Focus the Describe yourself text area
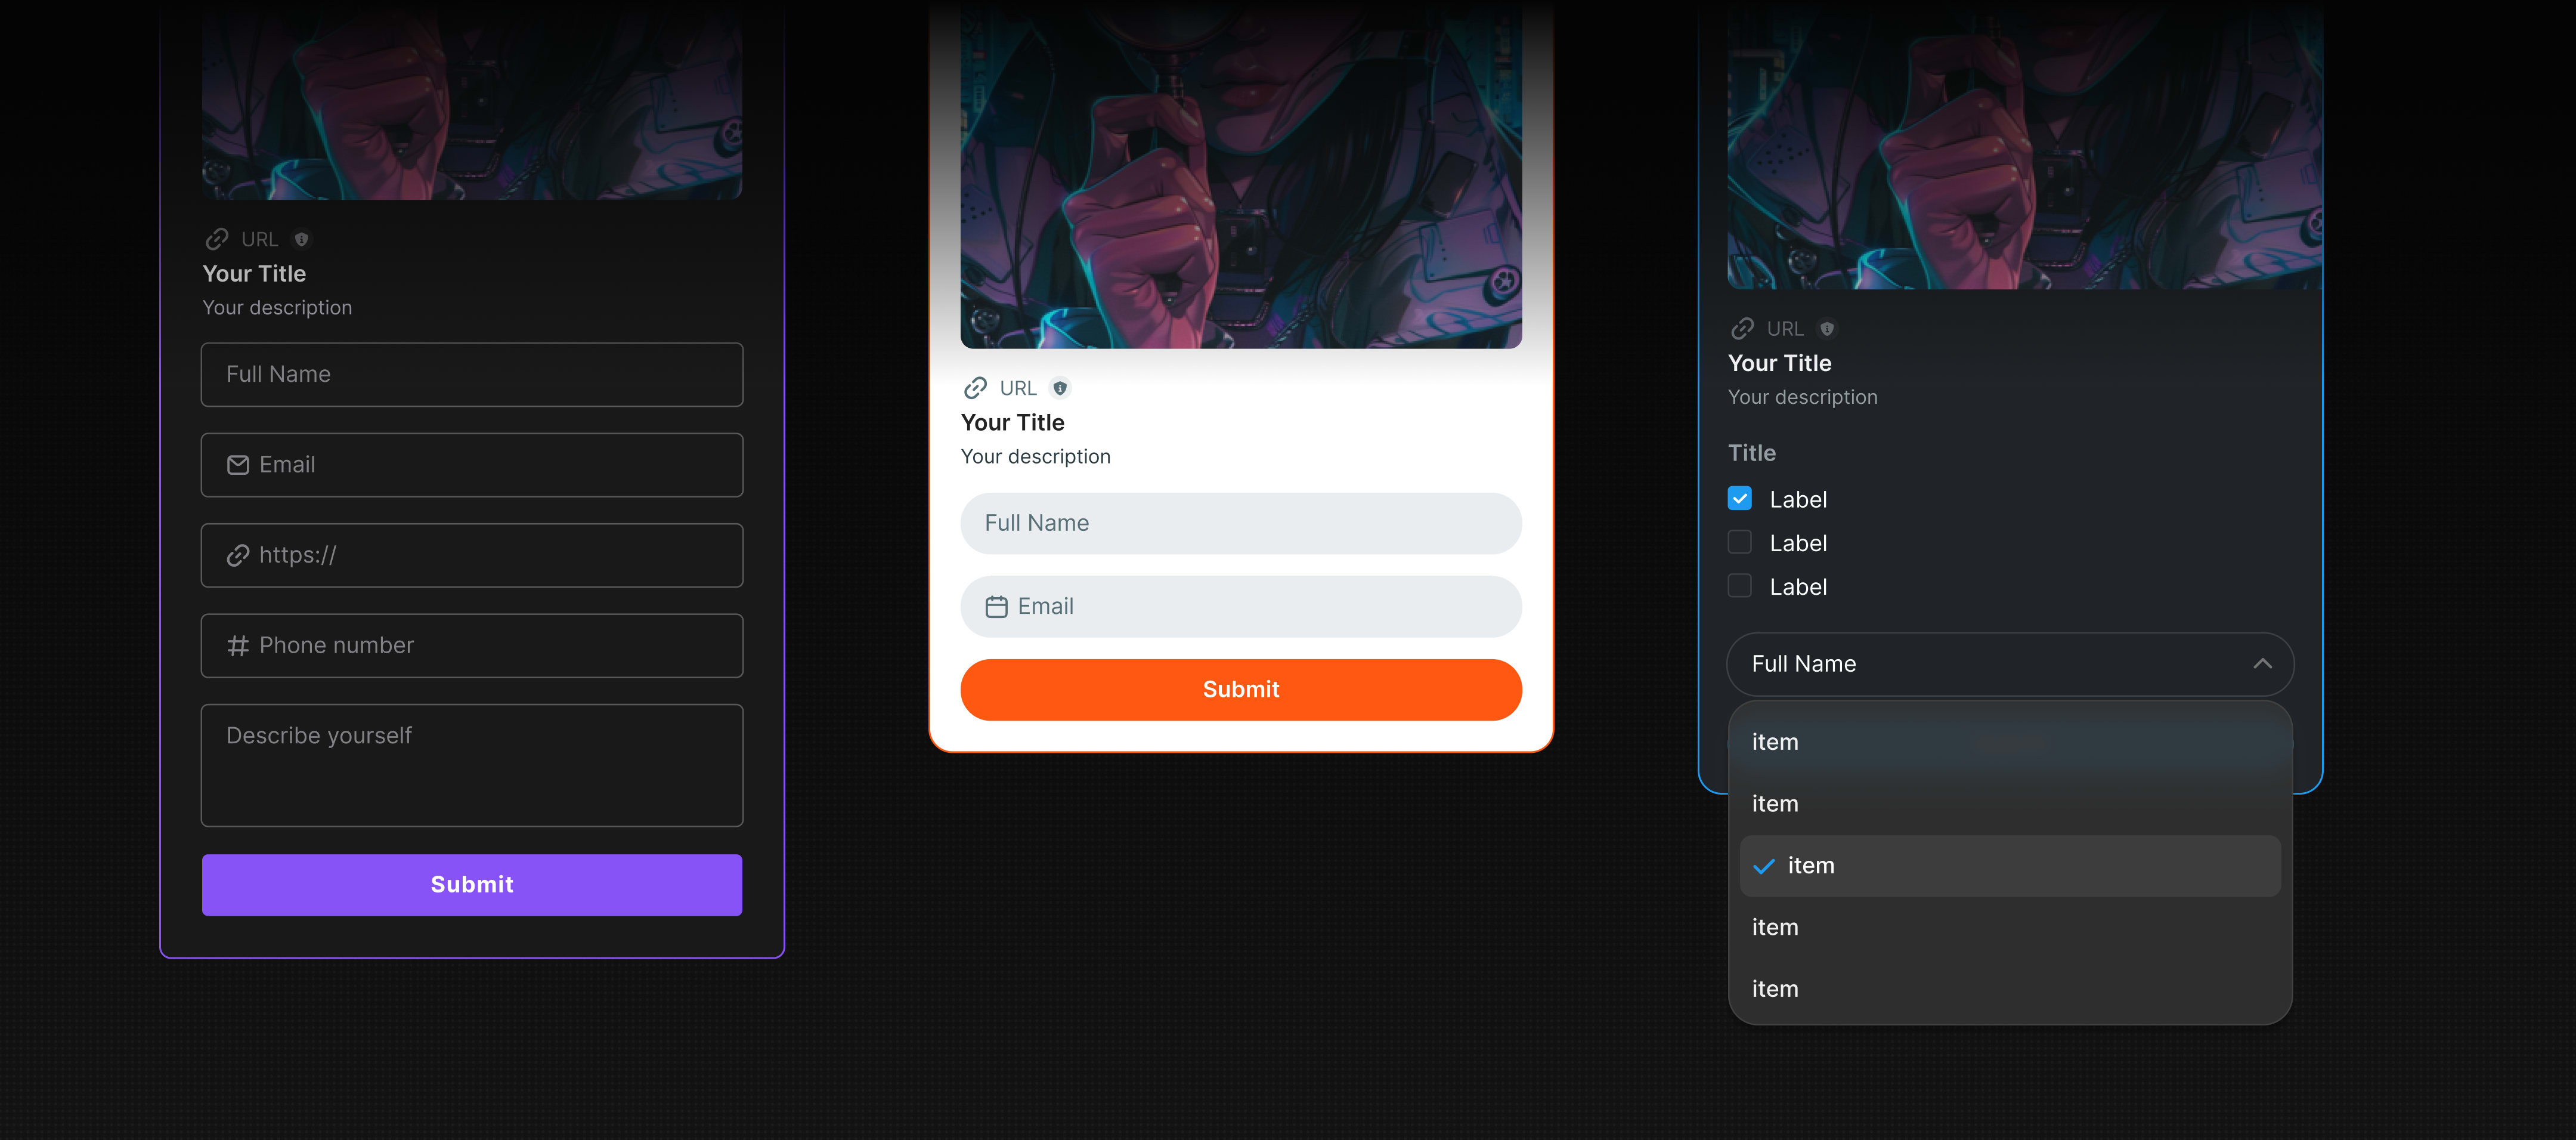This screenshot has width=2576, height=1140. (x=472, y=765)
